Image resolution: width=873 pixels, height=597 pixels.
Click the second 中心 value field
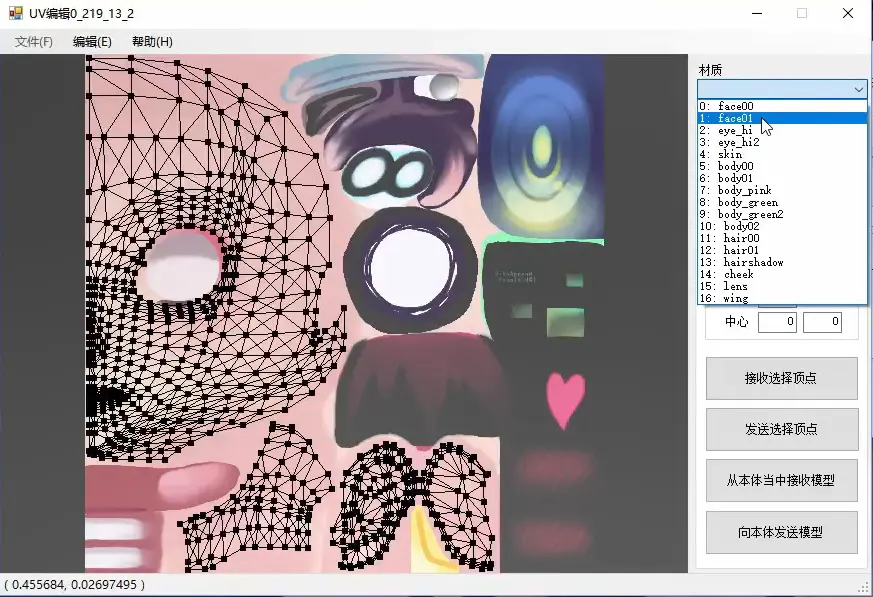click(x=822, y=322)
